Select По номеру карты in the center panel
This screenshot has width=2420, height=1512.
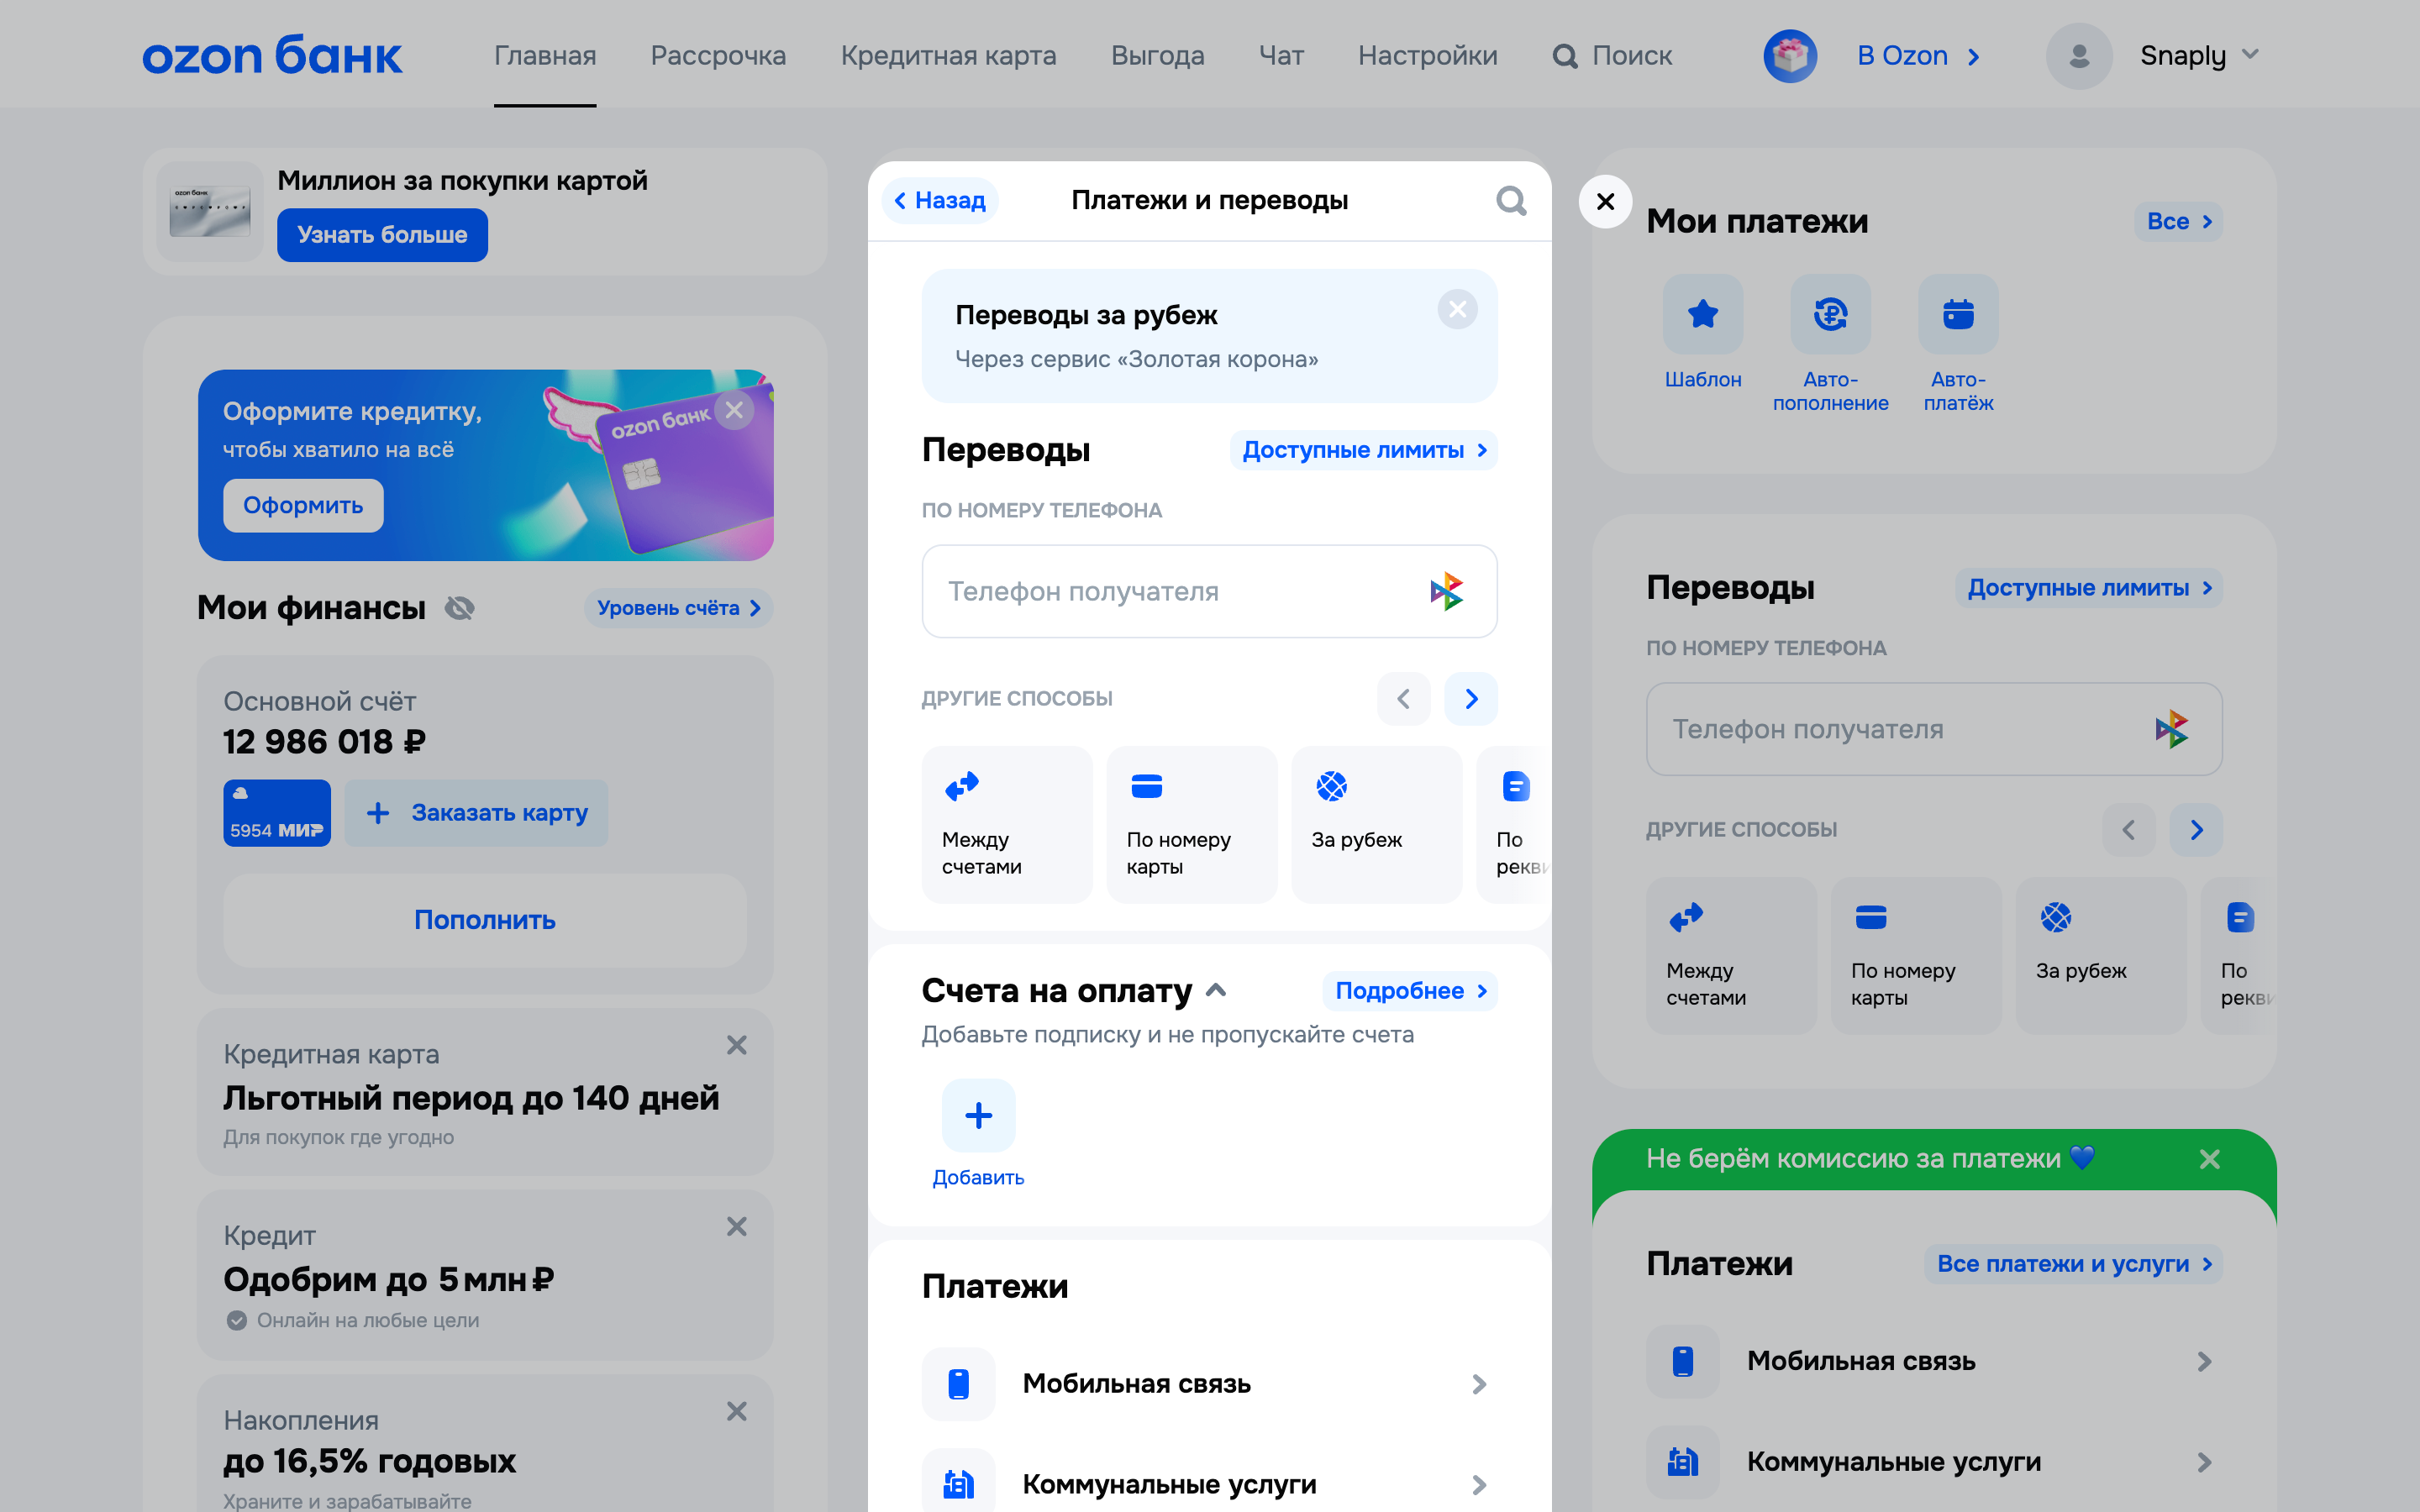point(1192,825)
